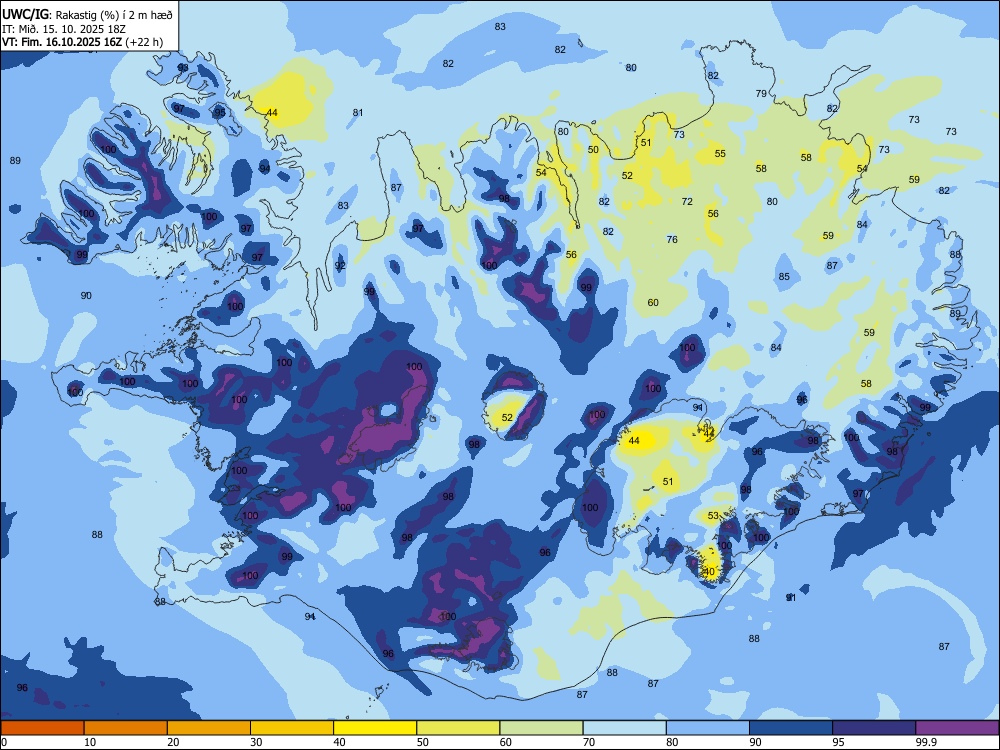1000x750 pixels.
Task: Select the map value '50' in the north
Action: [x=593, y=150]
